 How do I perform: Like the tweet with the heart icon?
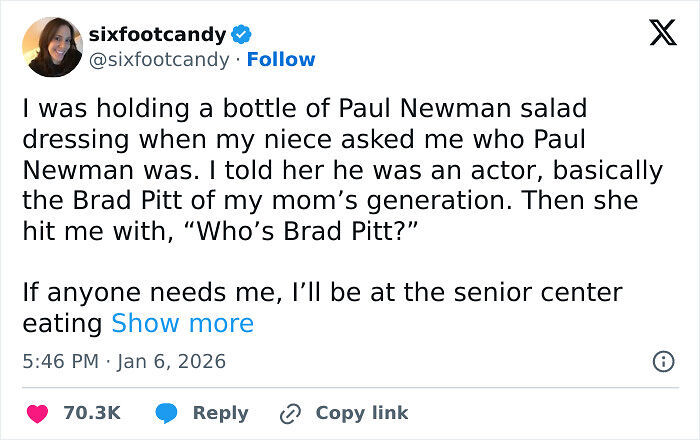pyautogui.click(x=37, y=412)
